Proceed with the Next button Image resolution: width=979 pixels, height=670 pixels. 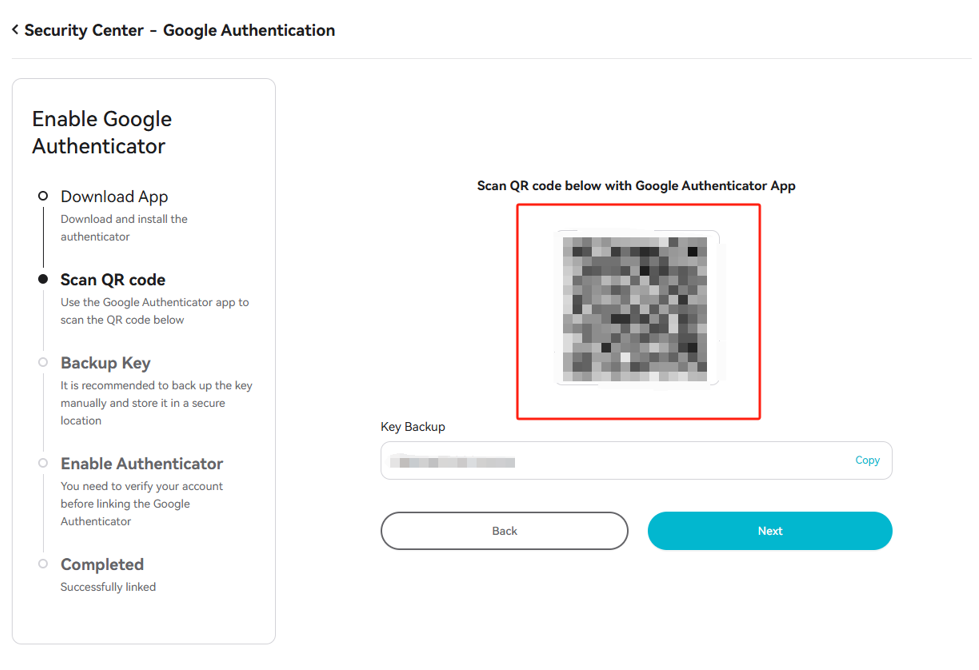[x=770, y=531]
